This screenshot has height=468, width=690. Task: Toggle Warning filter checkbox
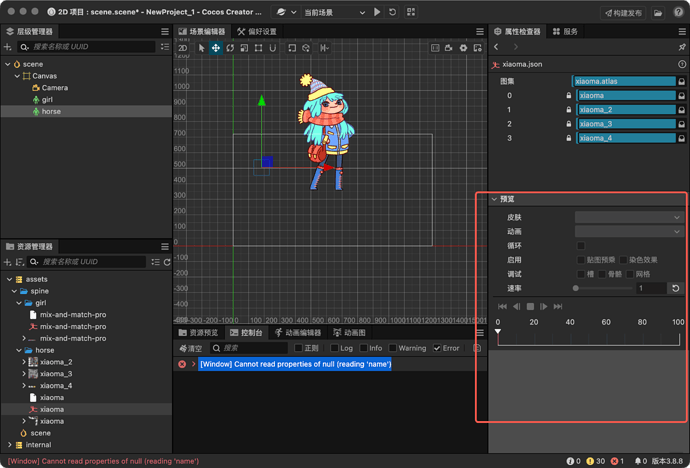[393, 348]
